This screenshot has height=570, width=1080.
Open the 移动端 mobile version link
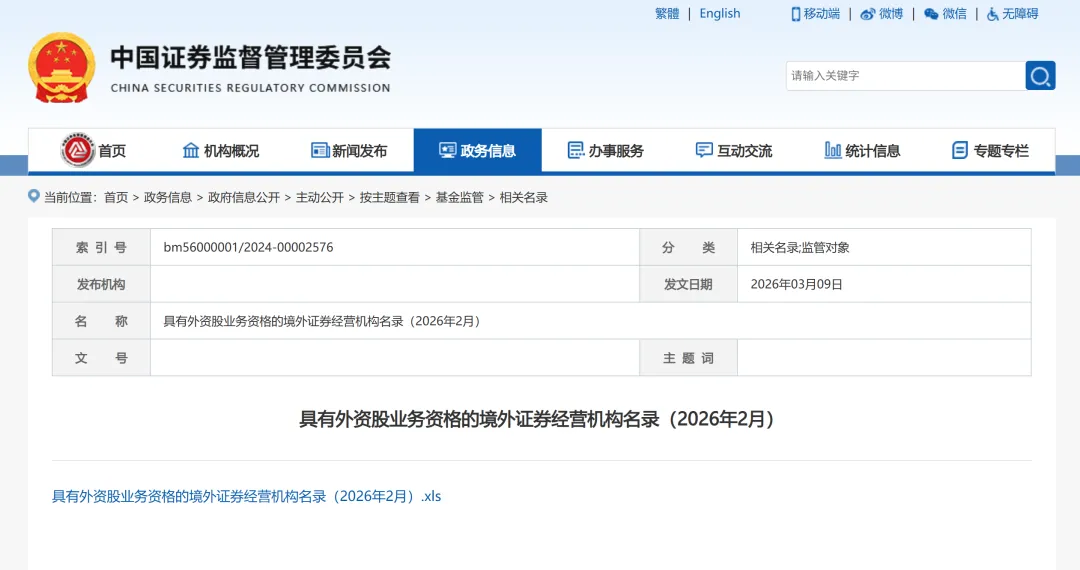point(822,14)
